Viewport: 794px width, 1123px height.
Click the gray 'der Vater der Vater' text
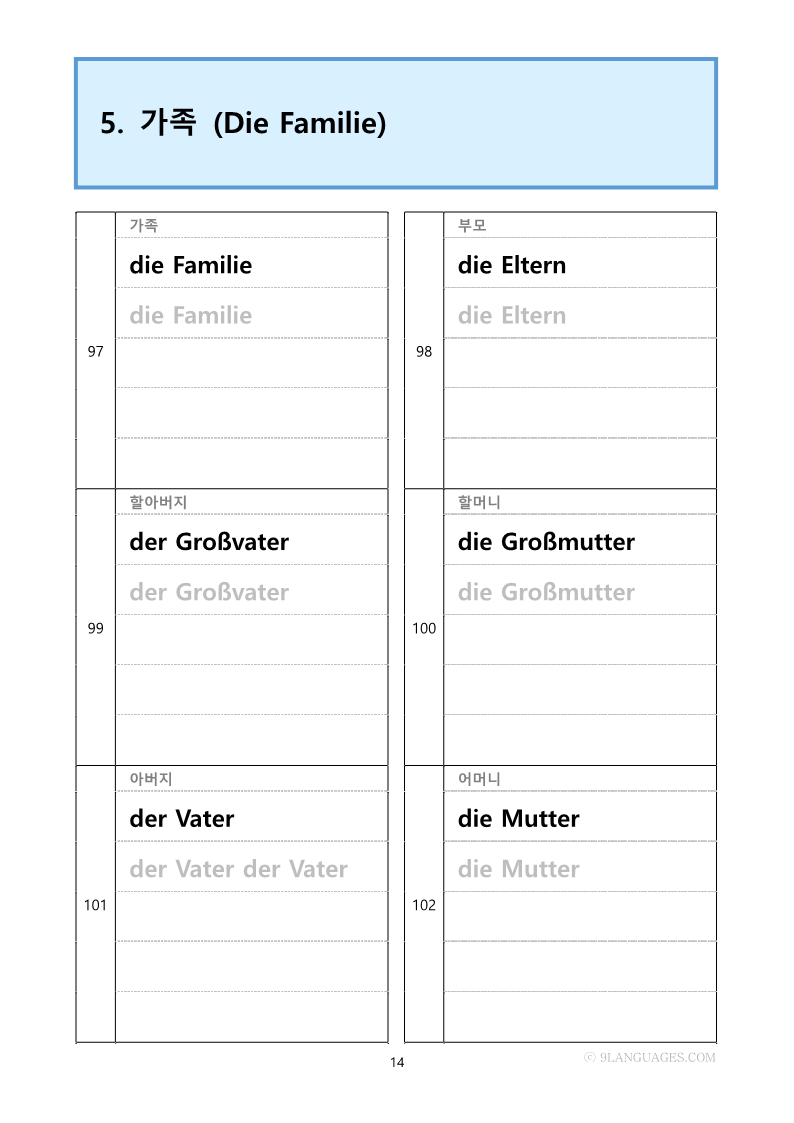[238, 869]
